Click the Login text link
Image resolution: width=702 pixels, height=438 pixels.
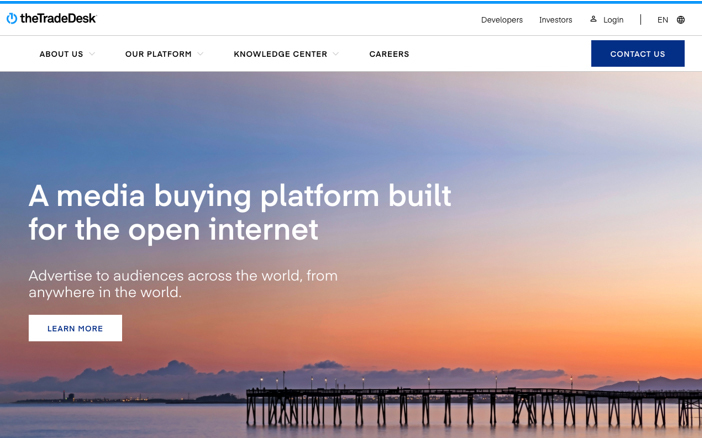coord(613,20)
